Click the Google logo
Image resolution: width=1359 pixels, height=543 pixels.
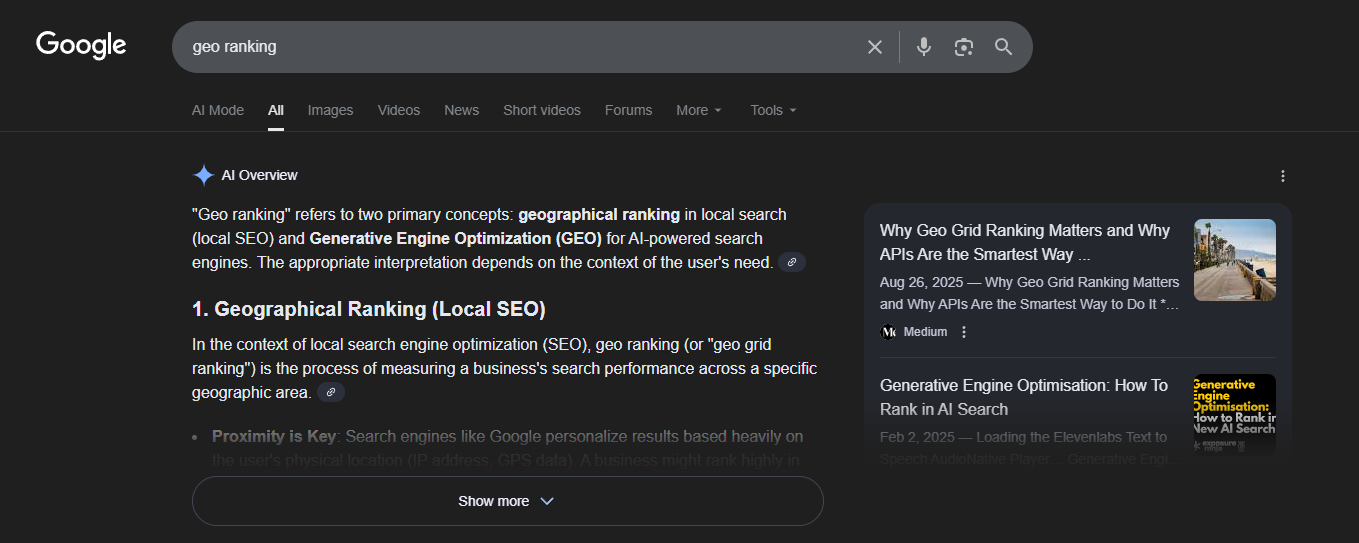[x=81, y=45]
